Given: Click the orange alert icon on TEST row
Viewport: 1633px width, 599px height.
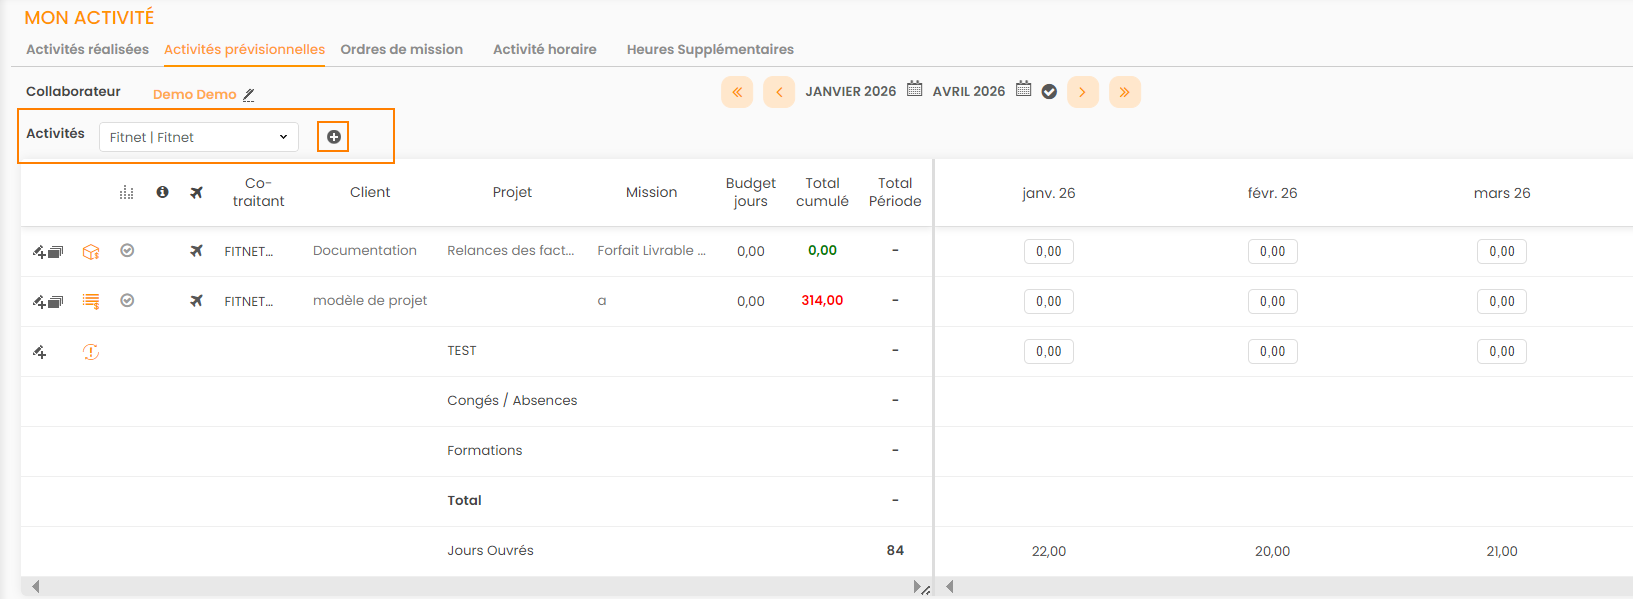Looking at the screenshot, I should point(91,352).
